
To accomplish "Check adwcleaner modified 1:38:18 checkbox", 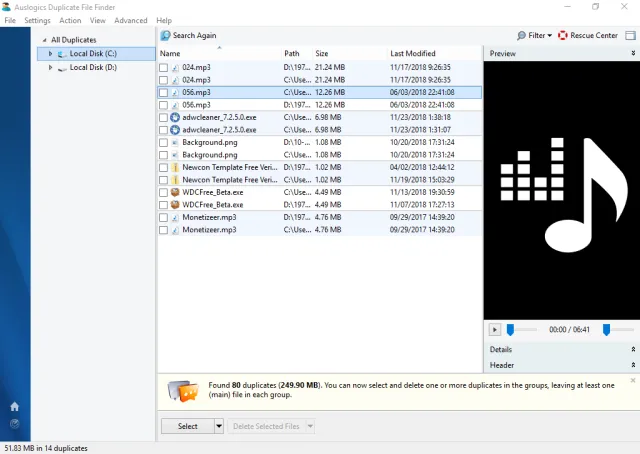I will (163, 118).
